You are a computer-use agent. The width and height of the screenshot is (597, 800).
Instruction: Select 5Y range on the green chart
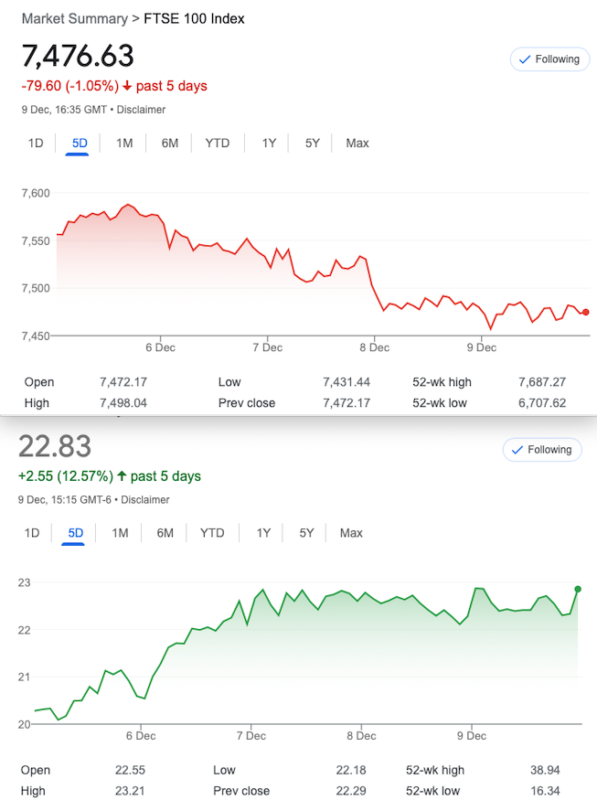[306, 533]
